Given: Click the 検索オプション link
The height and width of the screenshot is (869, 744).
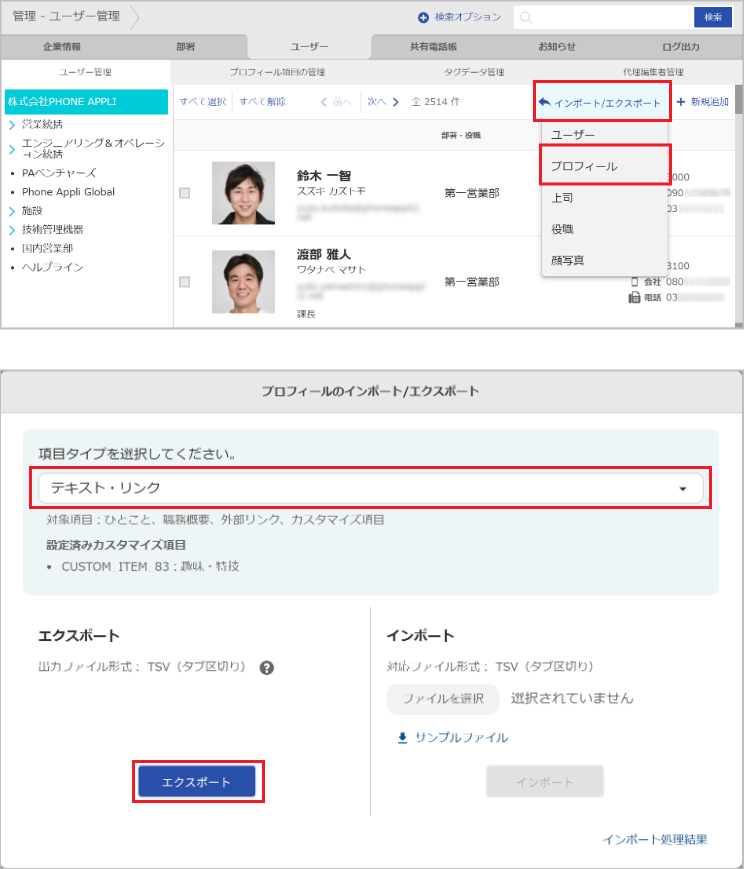Looking at the screenshot, I should (467, 17).
